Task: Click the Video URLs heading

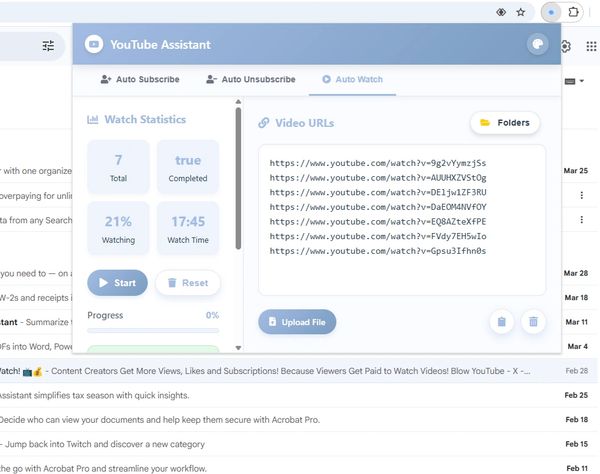Action: (x=305, y=123)
